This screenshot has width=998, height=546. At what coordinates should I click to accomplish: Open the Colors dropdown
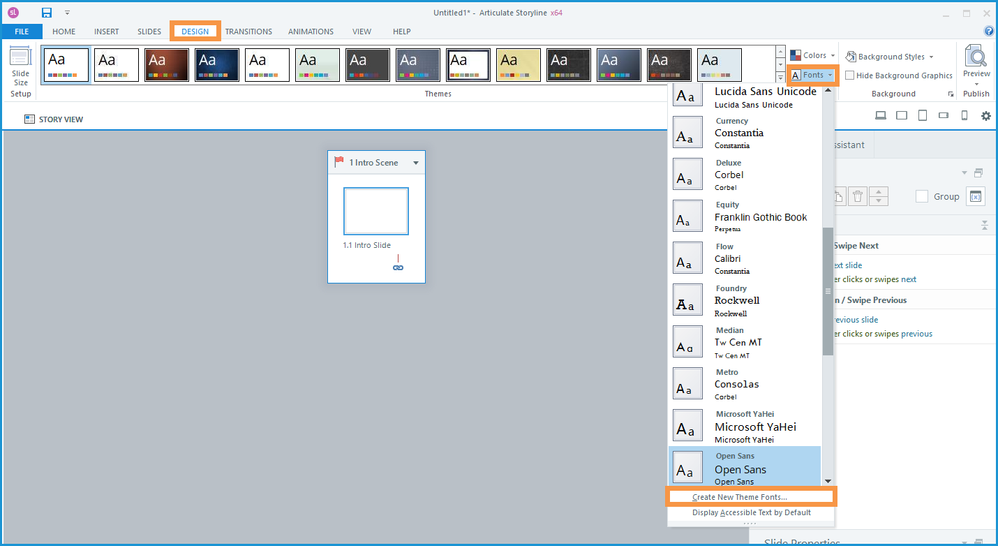pyautogui.click(x=812, y=55)
